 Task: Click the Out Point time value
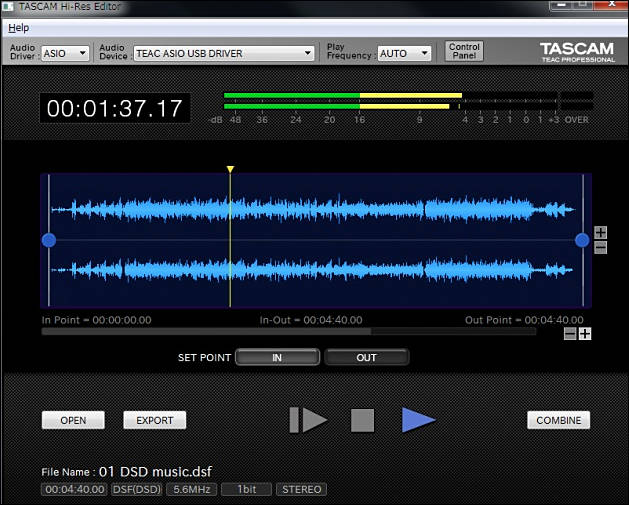554,320
